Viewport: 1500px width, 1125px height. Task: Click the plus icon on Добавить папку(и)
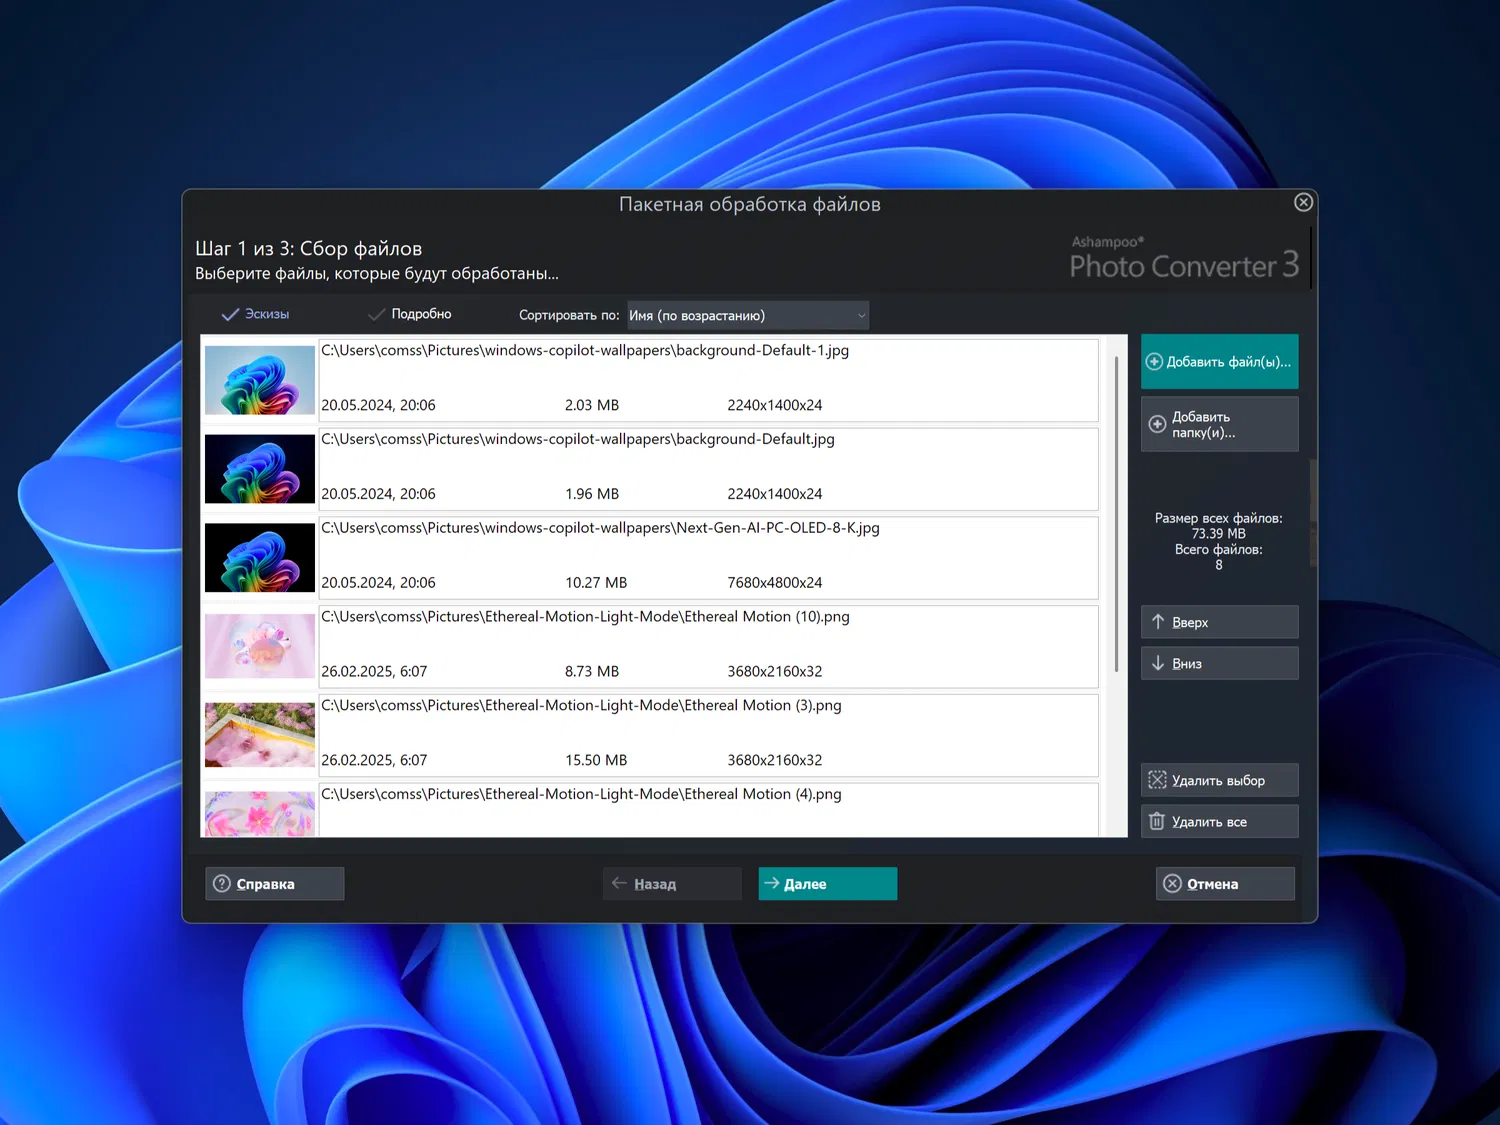[1157, 424]
